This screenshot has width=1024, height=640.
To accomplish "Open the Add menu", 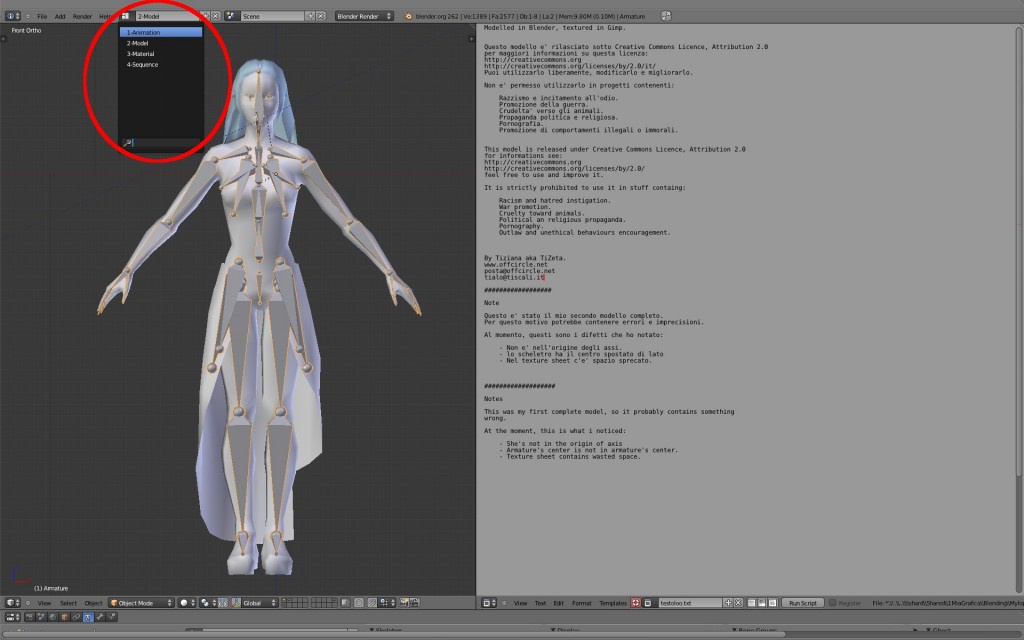I will coord(60,15).
